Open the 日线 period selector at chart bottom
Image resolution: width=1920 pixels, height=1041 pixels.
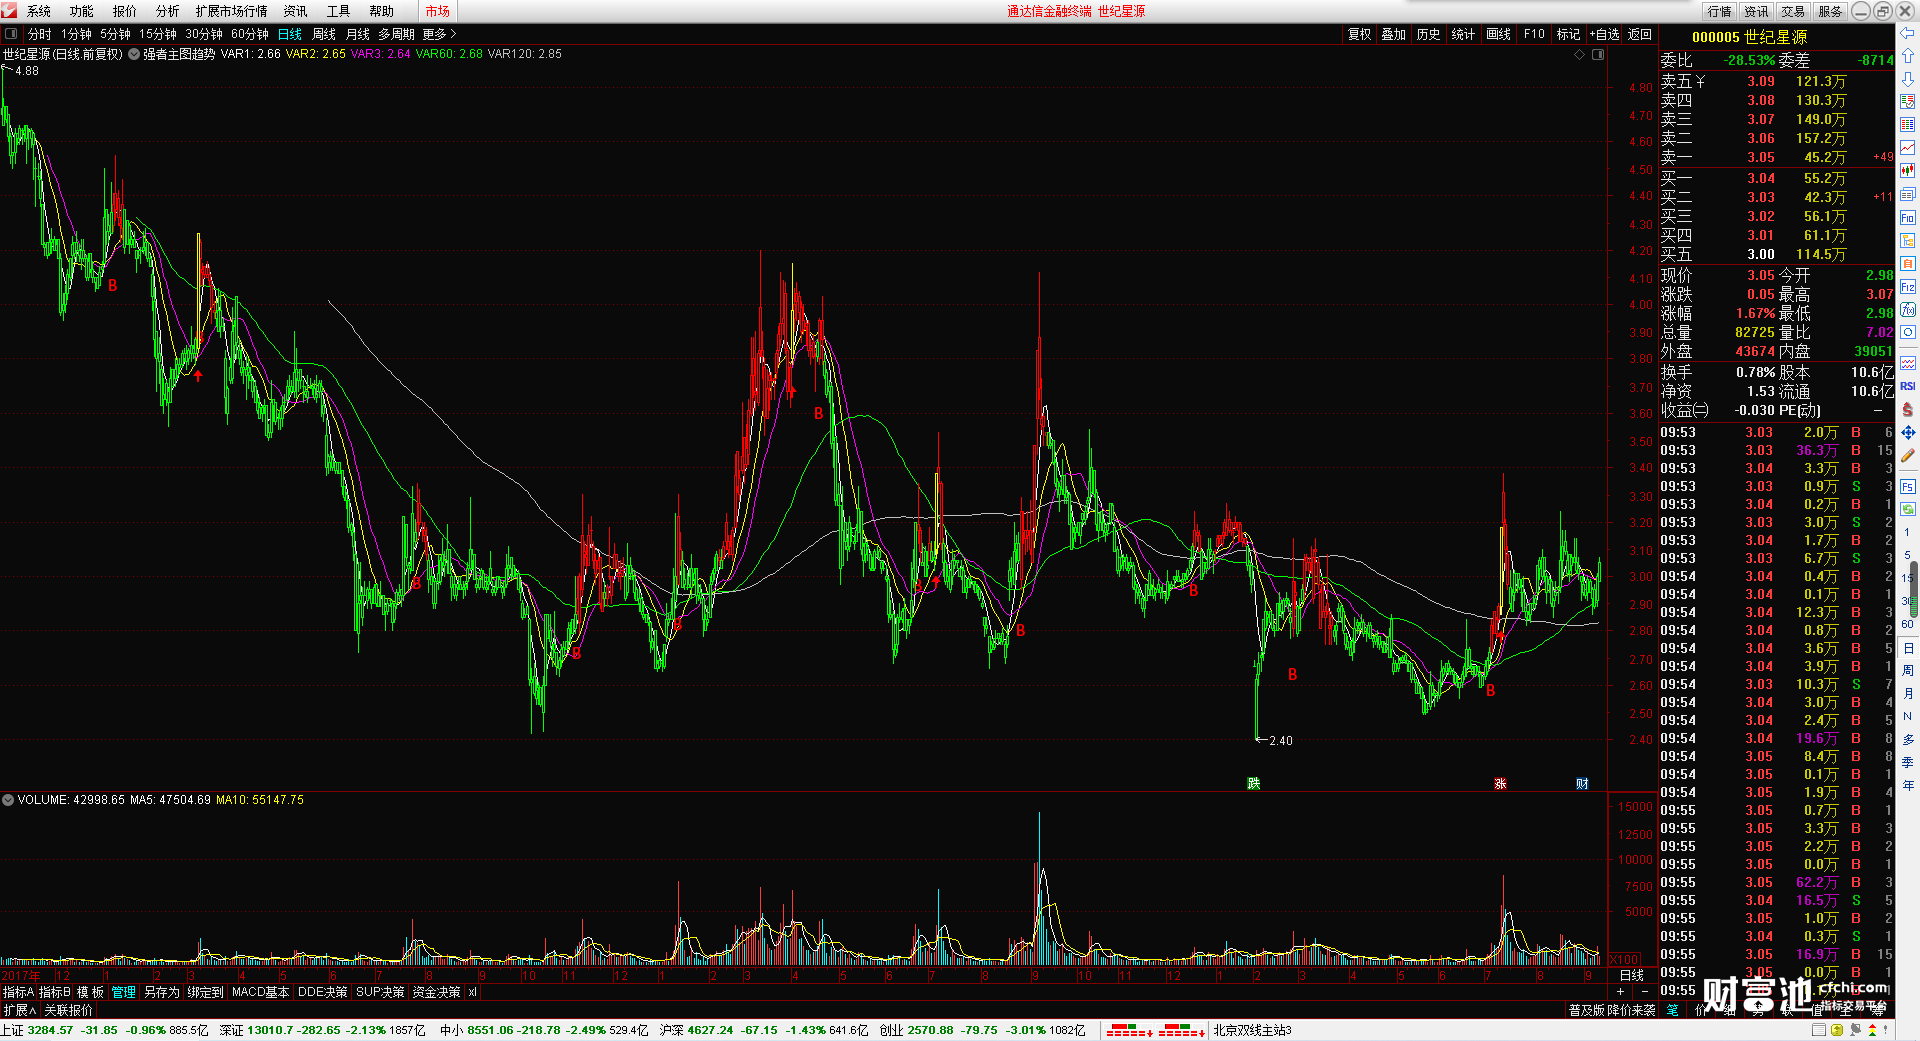pos(1632,975)
